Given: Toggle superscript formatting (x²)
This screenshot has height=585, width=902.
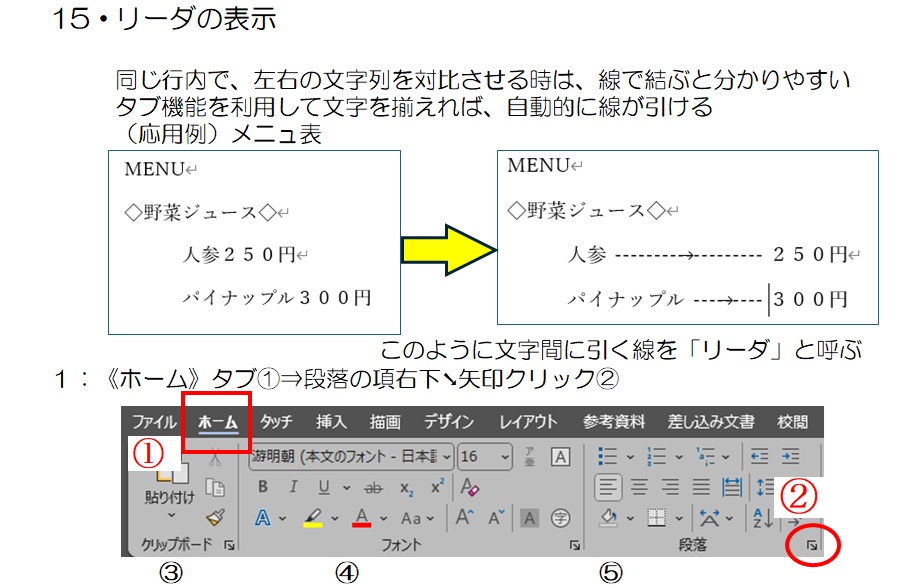Looking at the screenshot, I should pos(437,487).
